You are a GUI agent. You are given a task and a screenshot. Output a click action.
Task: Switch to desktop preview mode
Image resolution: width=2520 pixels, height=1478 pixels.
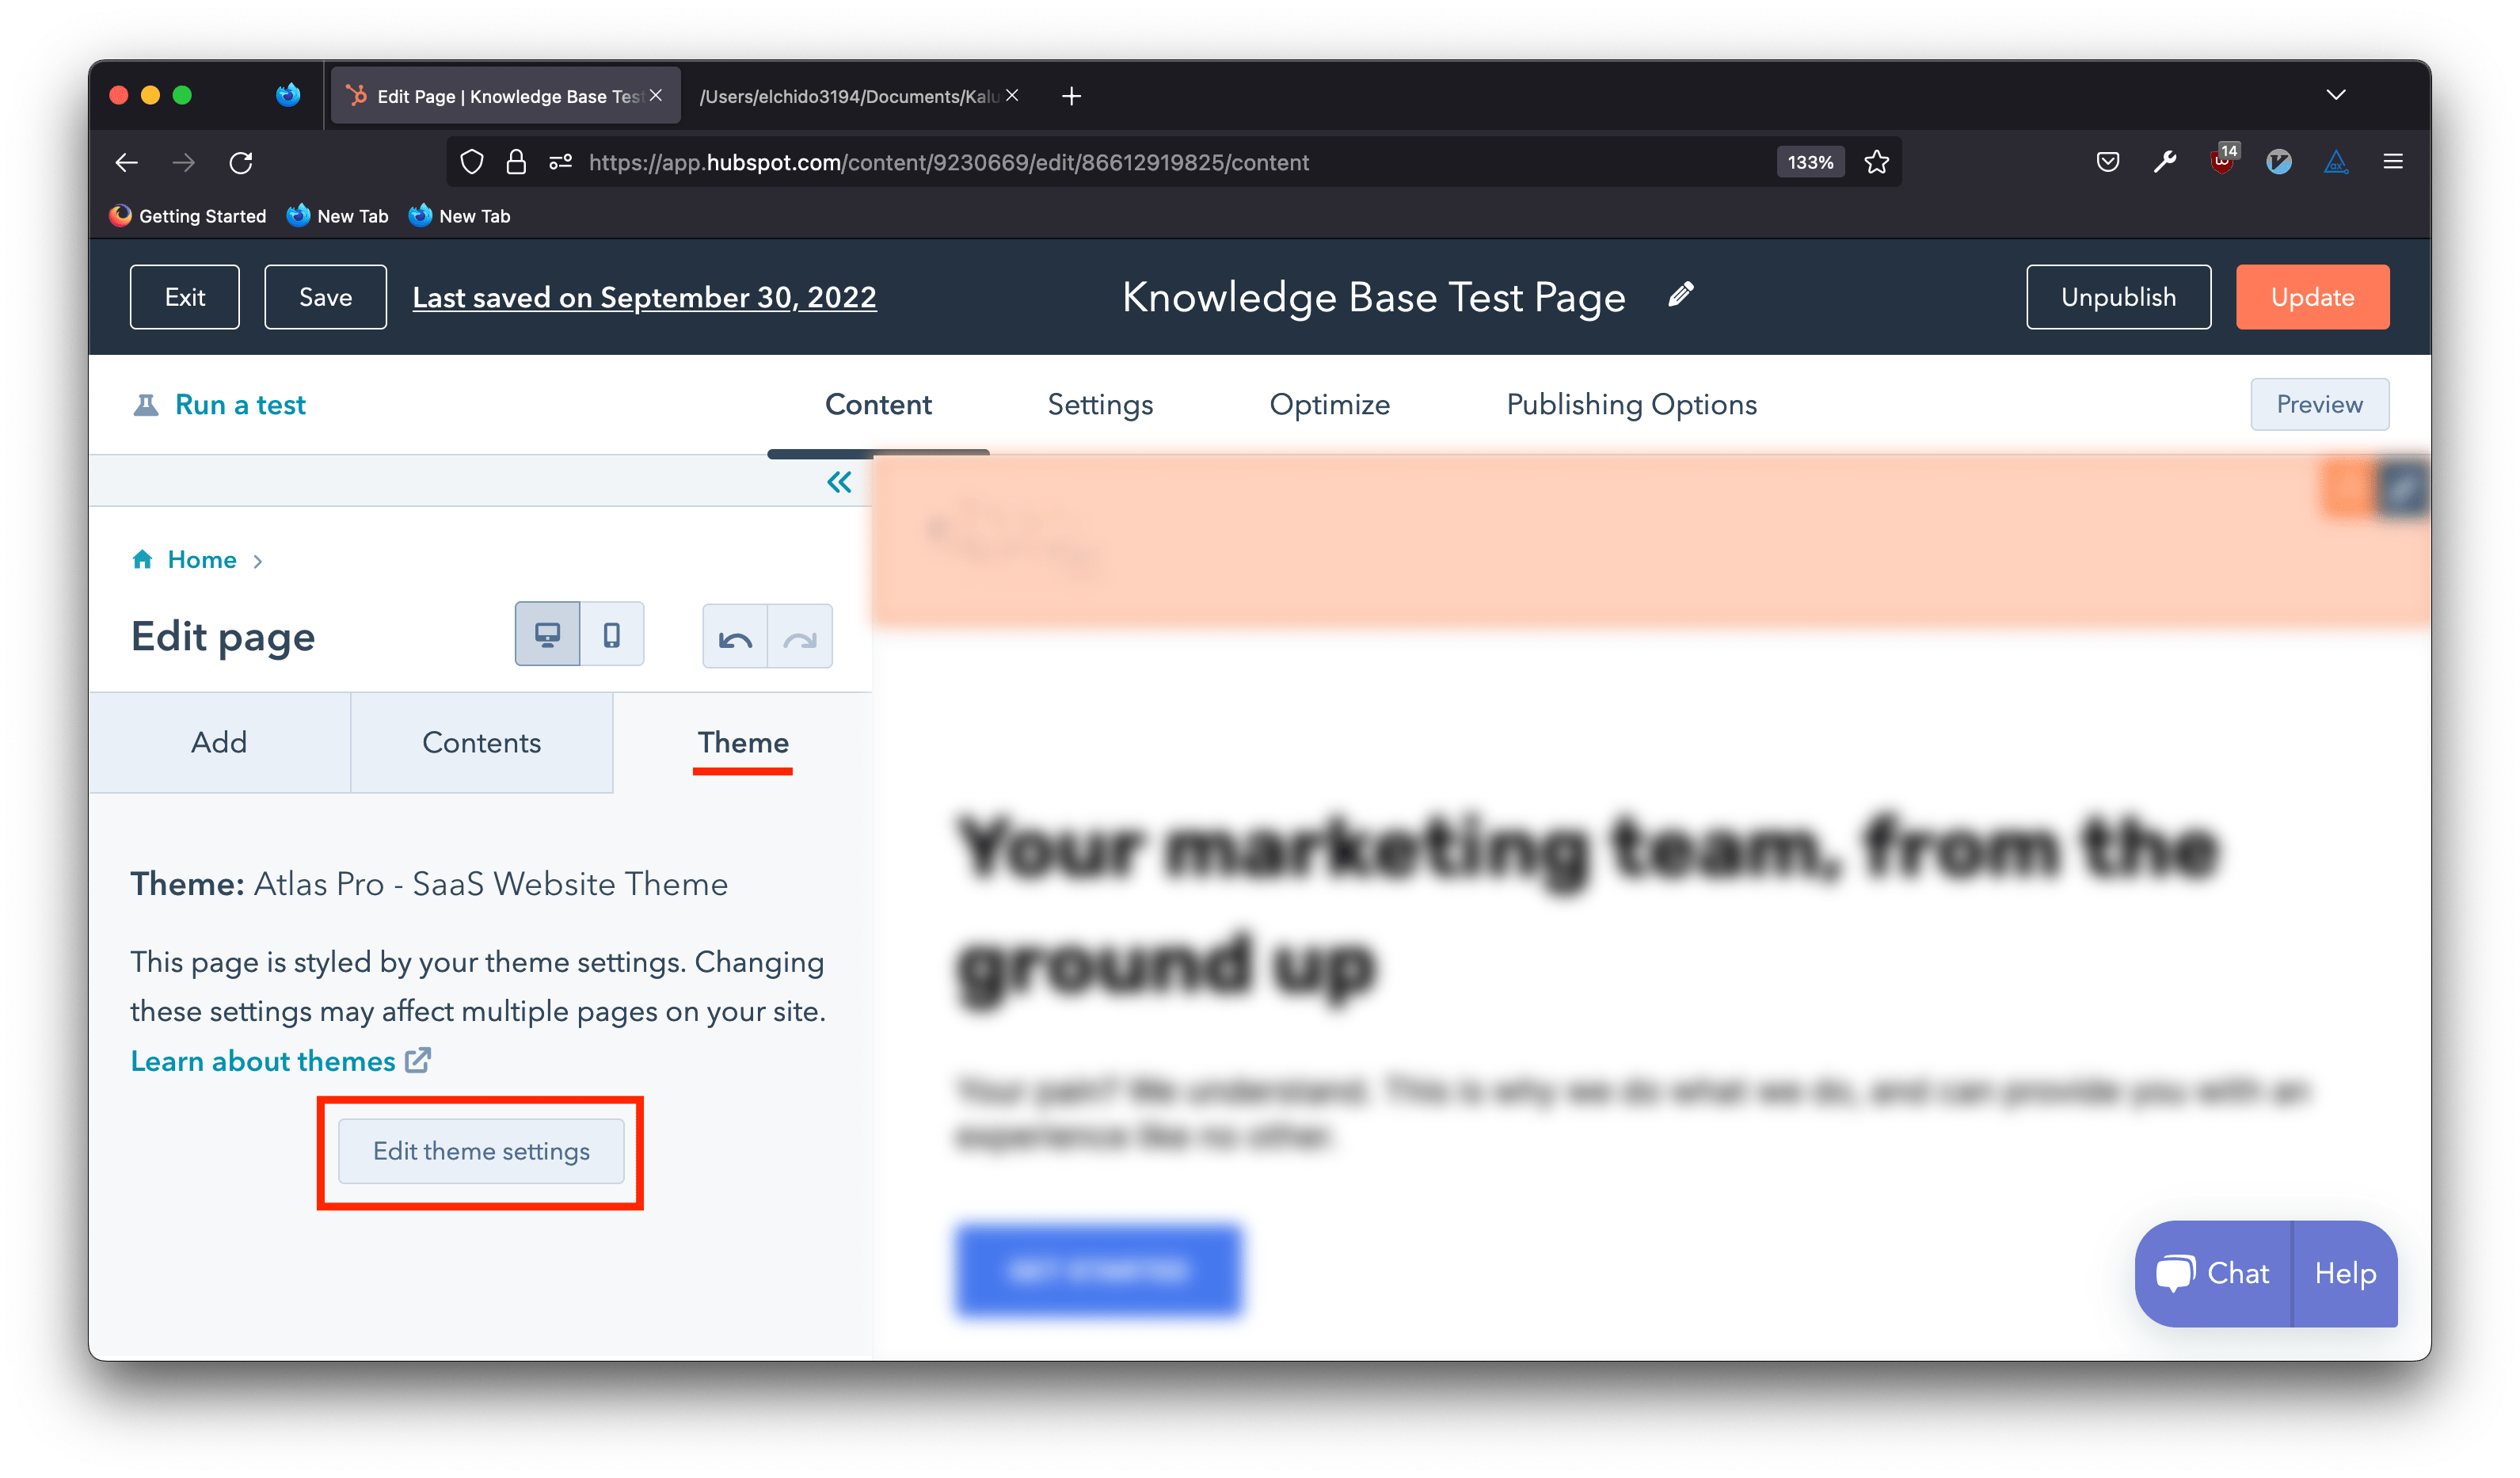547,634
